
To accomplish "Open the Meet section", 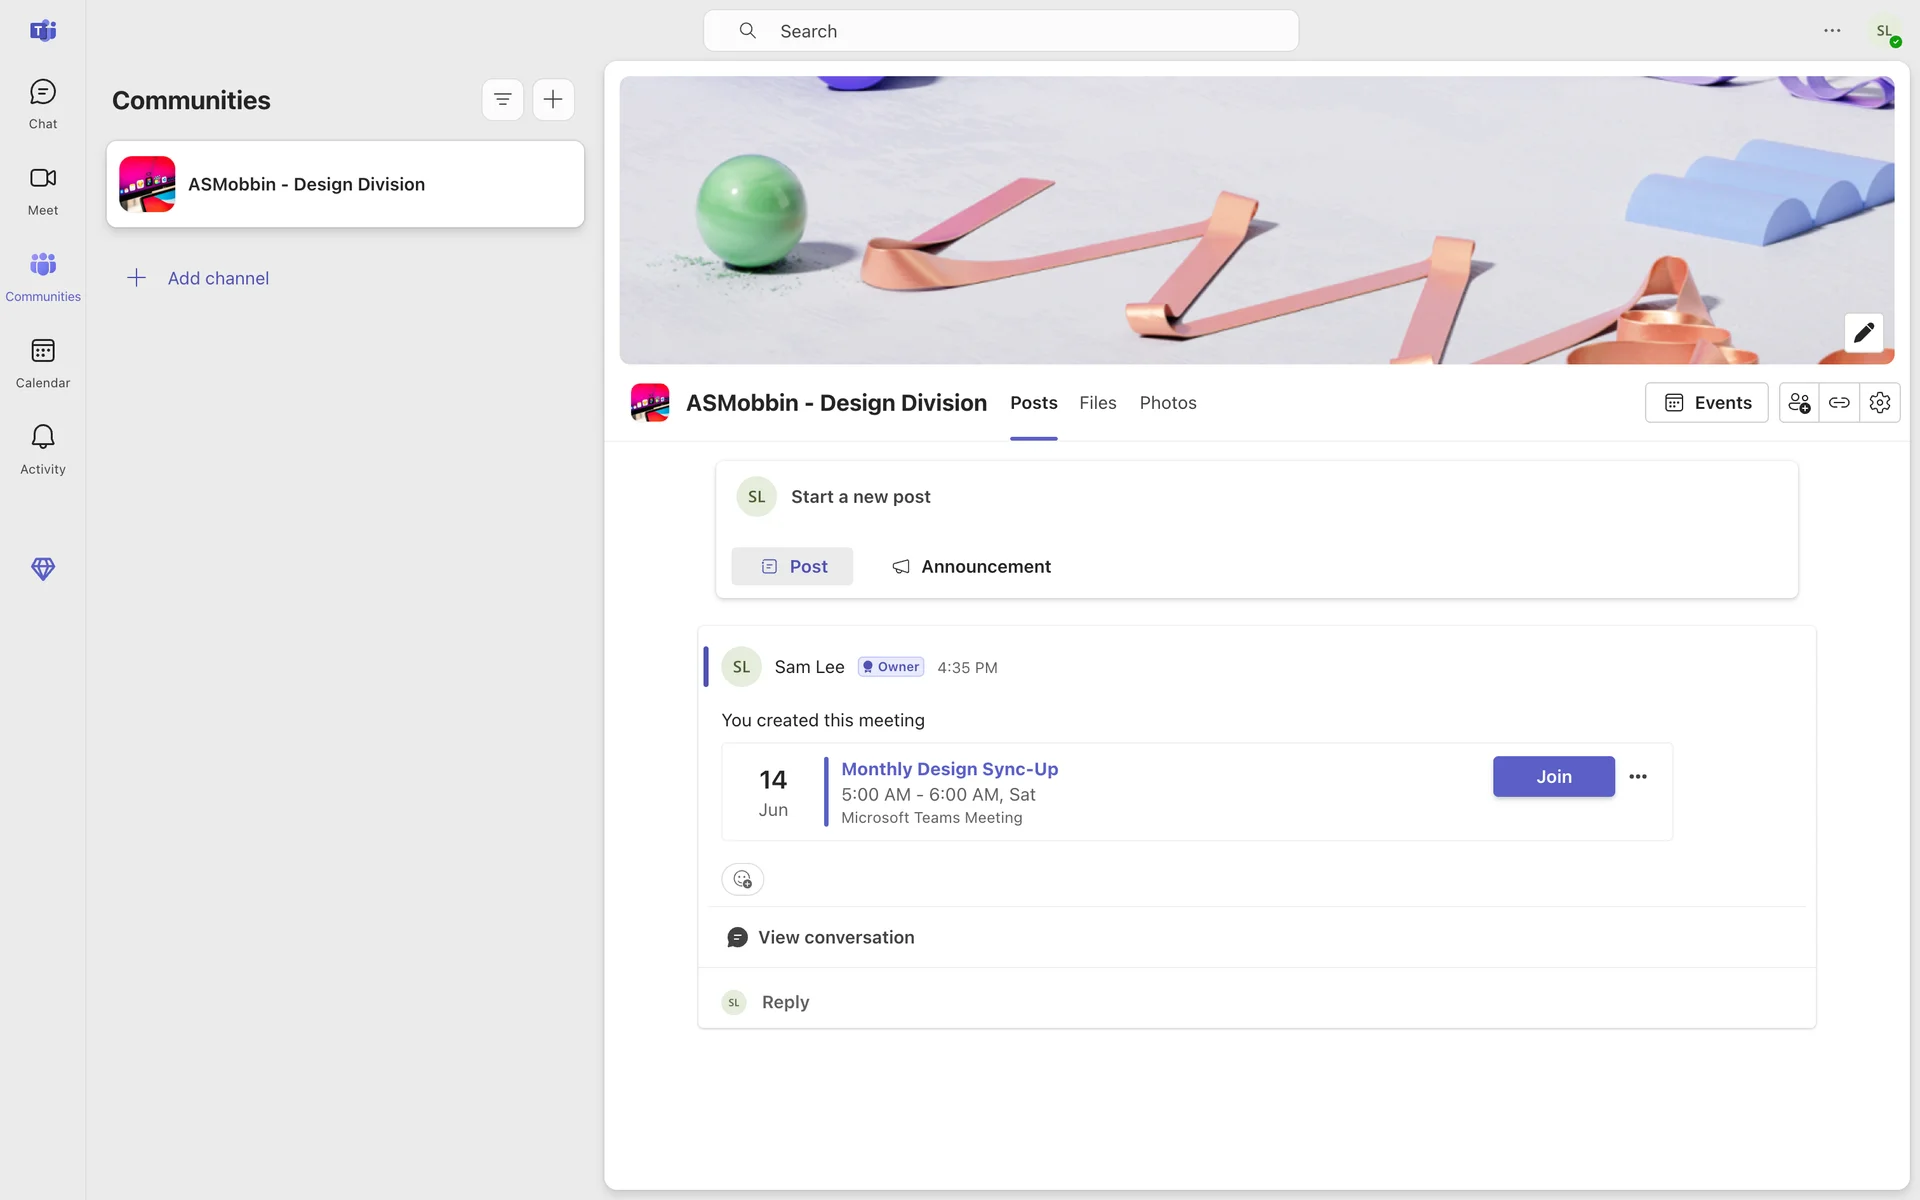I will [x=42, y=190].
